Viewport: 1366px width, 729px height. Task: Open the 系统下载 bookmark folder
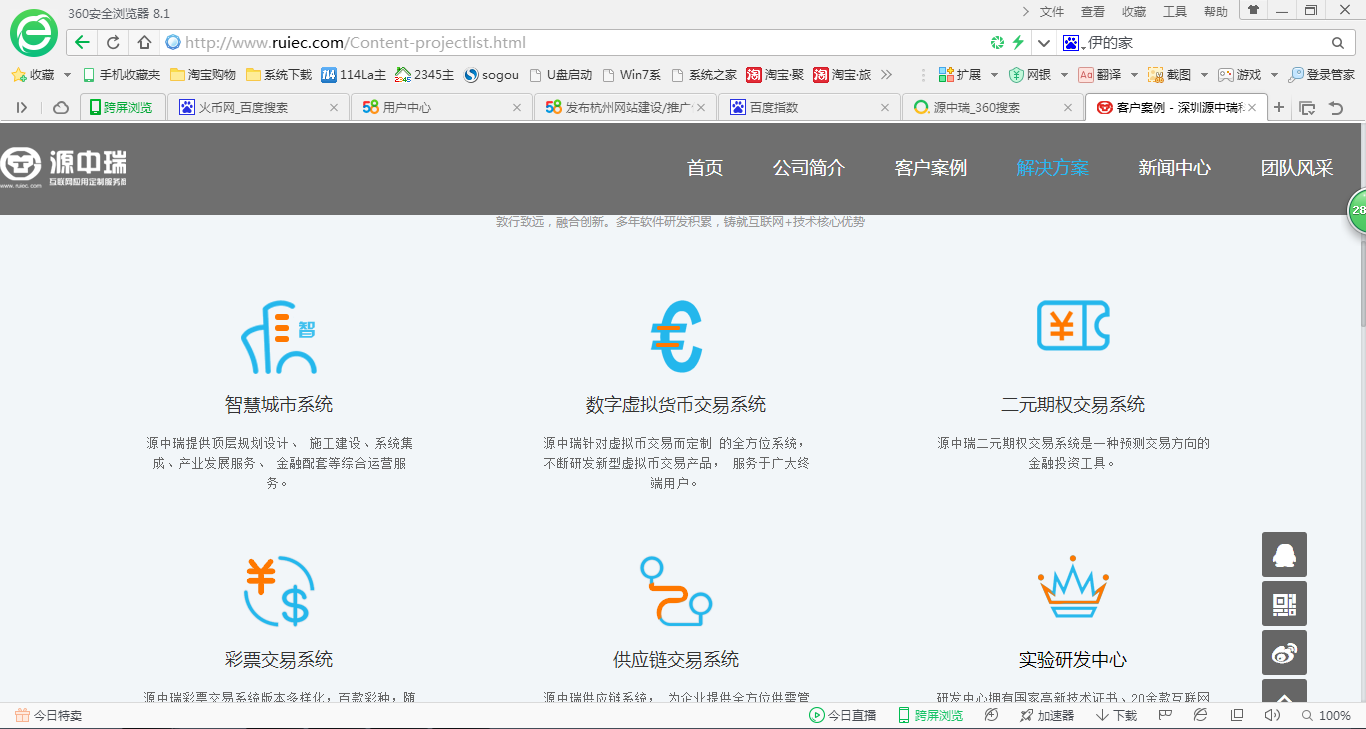tap(279, 75)
